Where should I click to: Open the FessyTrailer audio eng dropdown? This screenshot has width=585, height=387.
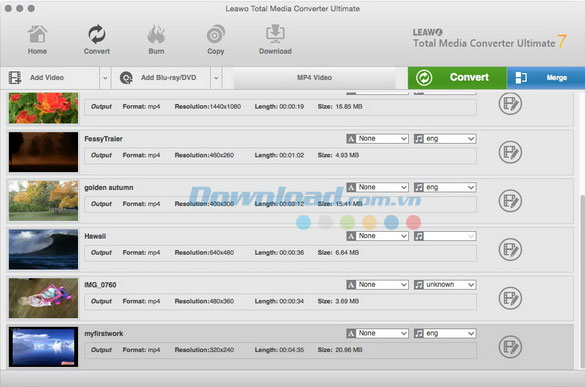tap(450, 139)
